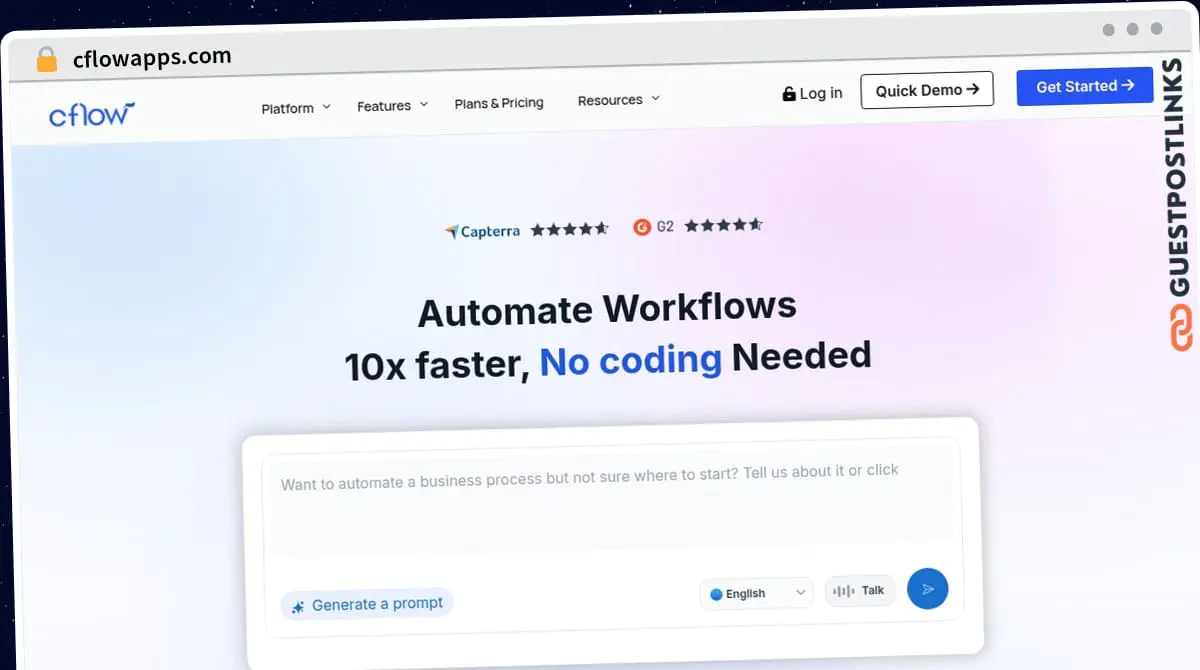This screenshot has height=670, width=1200.
Task: Click the Log in link
Action: tap(812, 93)
